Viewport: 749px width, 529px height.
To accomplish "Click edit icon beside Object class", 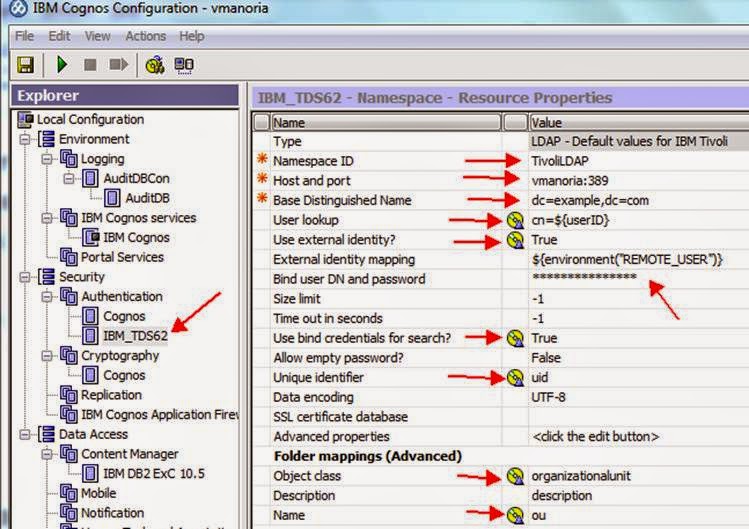I will (515, 476).
